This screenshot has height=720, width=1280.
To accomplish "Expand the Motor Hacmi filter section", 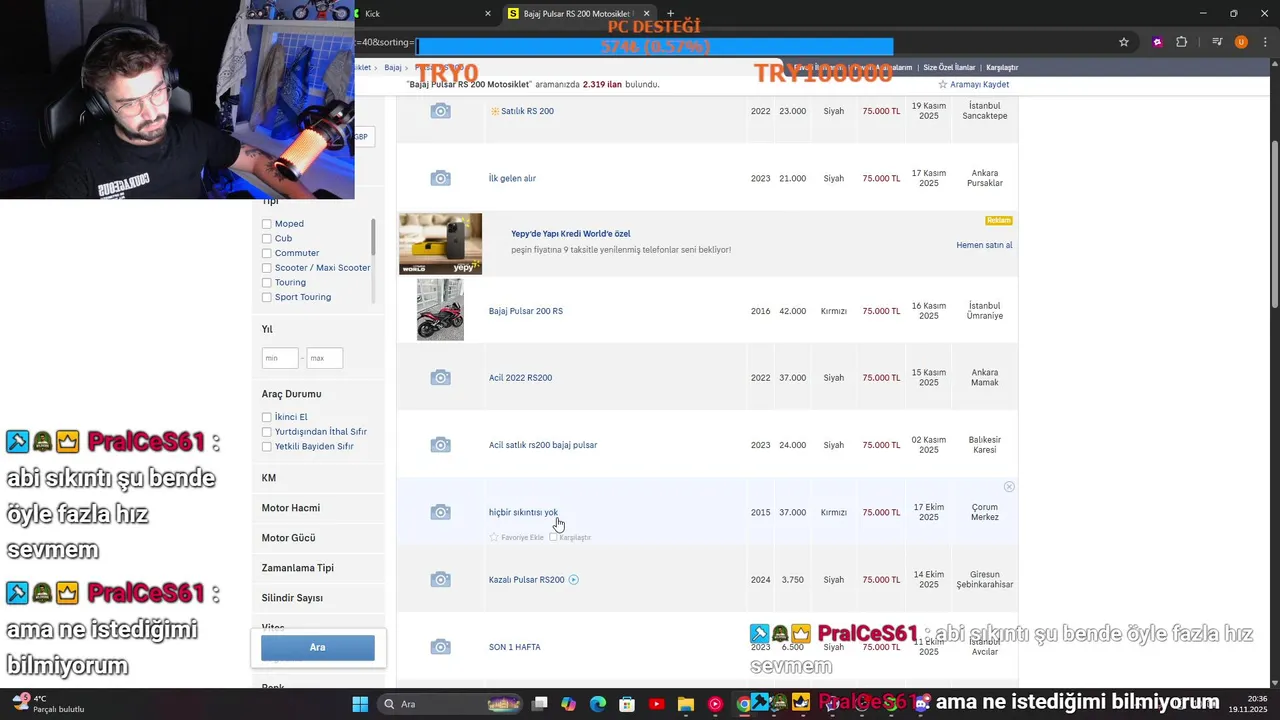I will [318, 508].
